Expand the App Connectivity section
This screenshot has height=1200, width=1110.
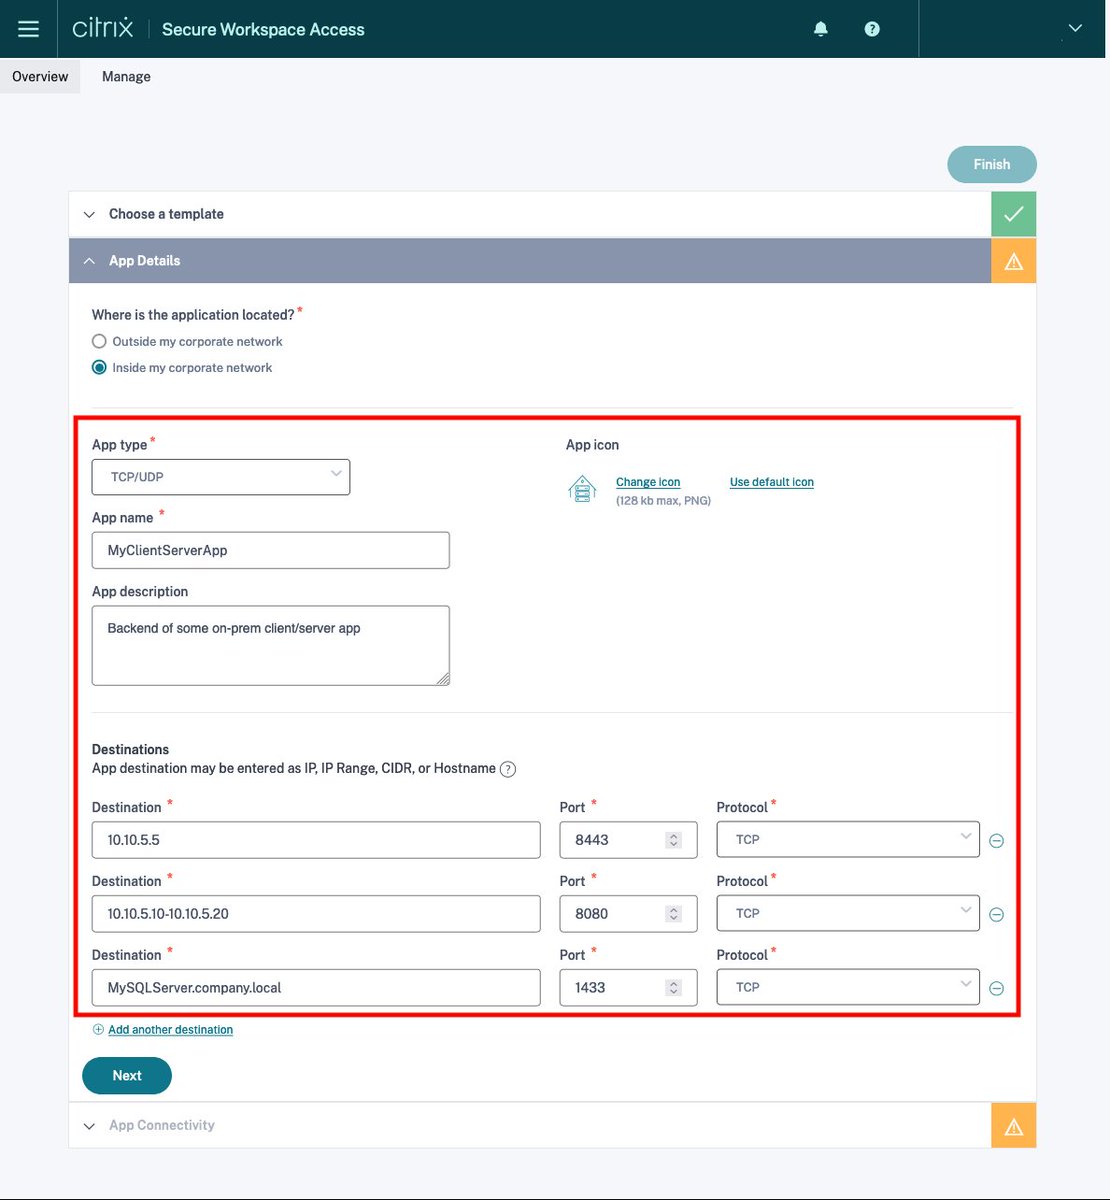click(529, 1125)
